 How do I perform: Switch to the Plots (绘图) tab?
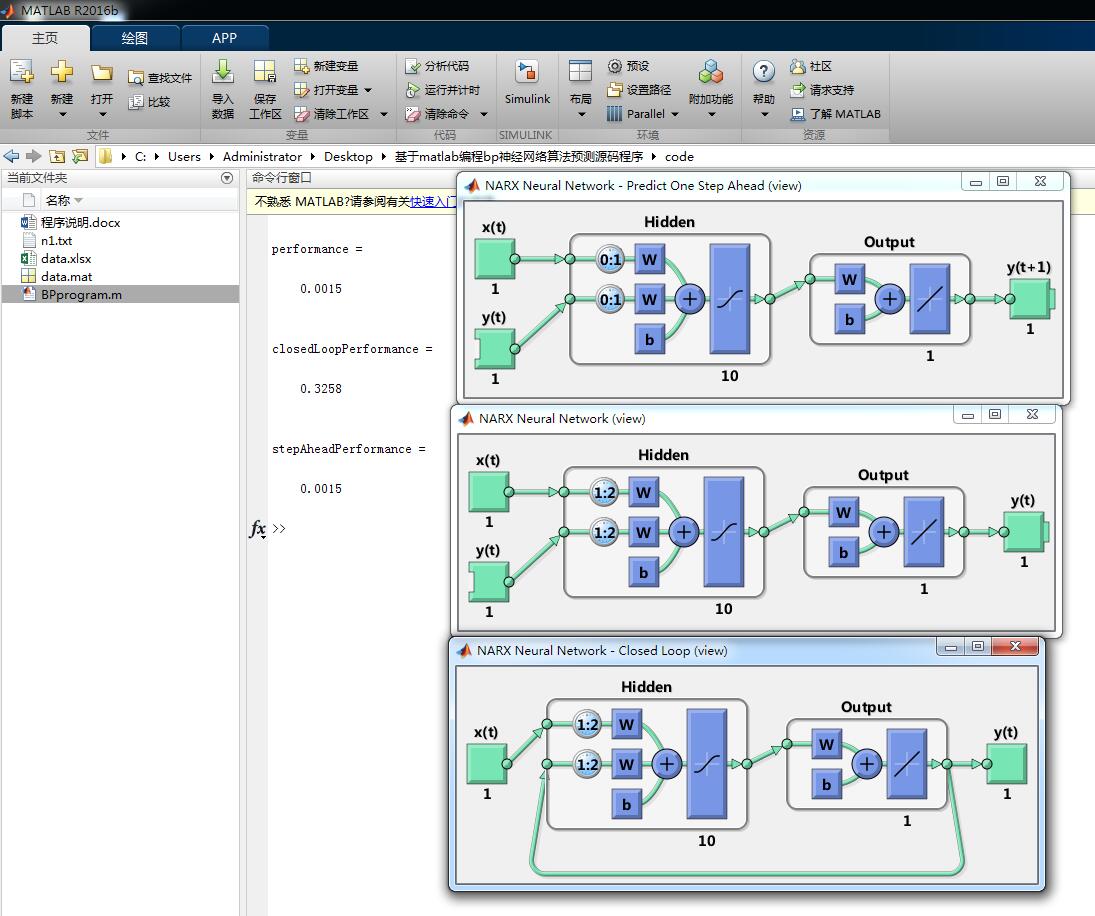tap(135, 38)
